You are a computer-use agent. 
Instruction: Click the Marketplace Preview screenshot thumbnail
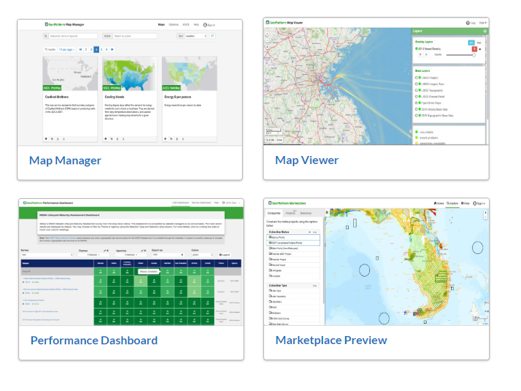click(x=376, y=262)
